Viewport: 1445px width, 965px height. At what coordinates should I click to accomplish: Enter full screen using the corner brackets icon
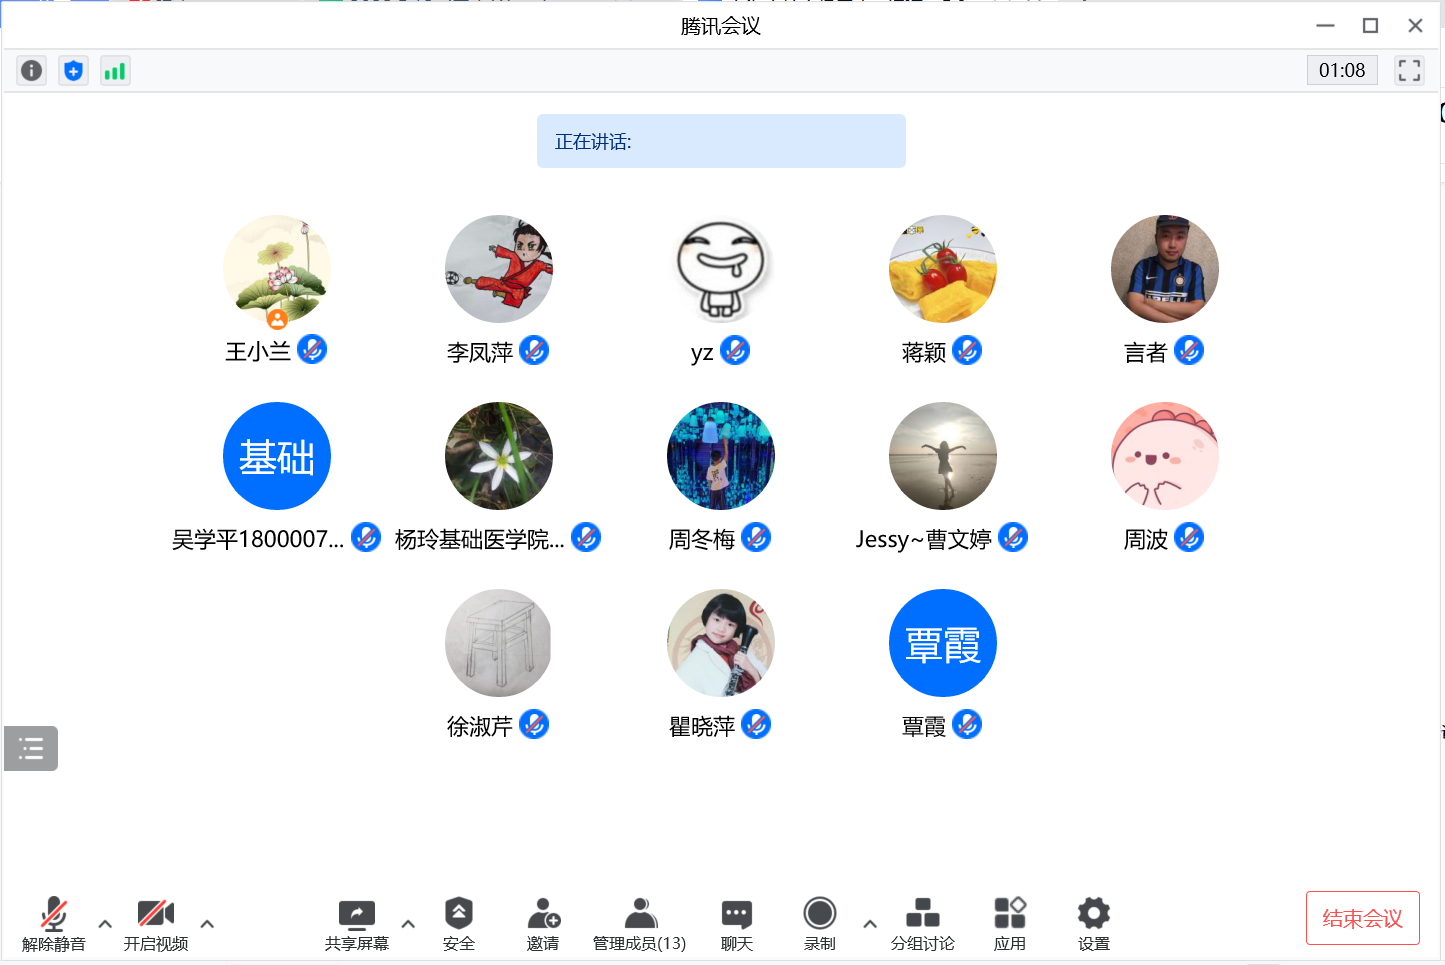pyautogui.click(x=1409, y=70)
